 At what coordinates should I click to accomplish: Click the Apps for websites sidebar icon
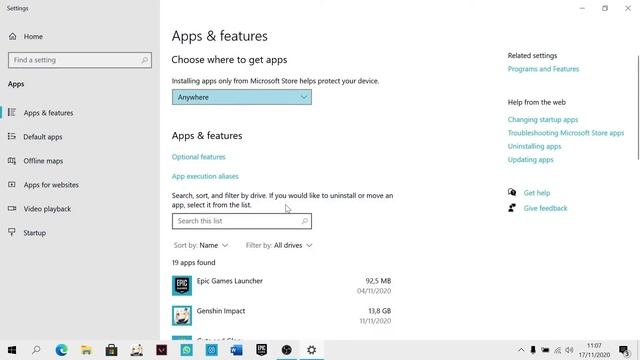point(12,184)
